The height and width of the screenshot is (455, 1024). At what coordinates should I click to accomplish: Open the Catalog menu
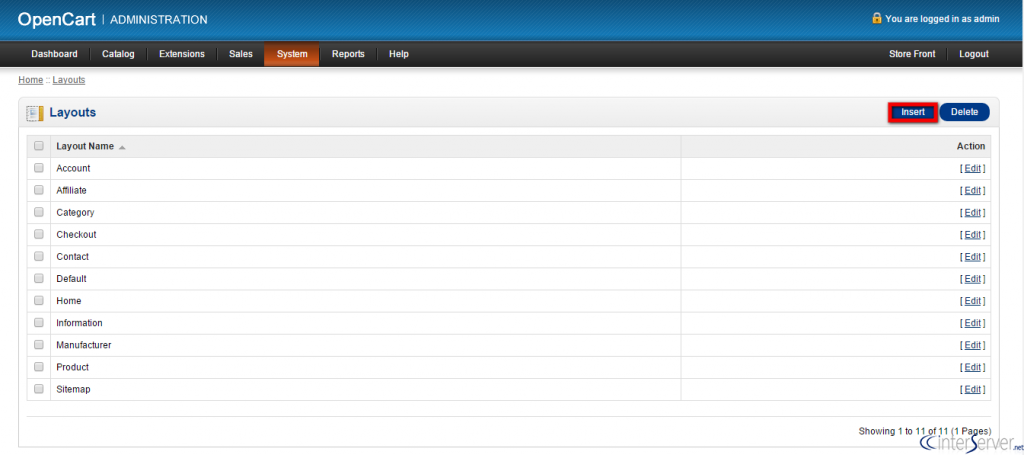click(x=118, y=54)
